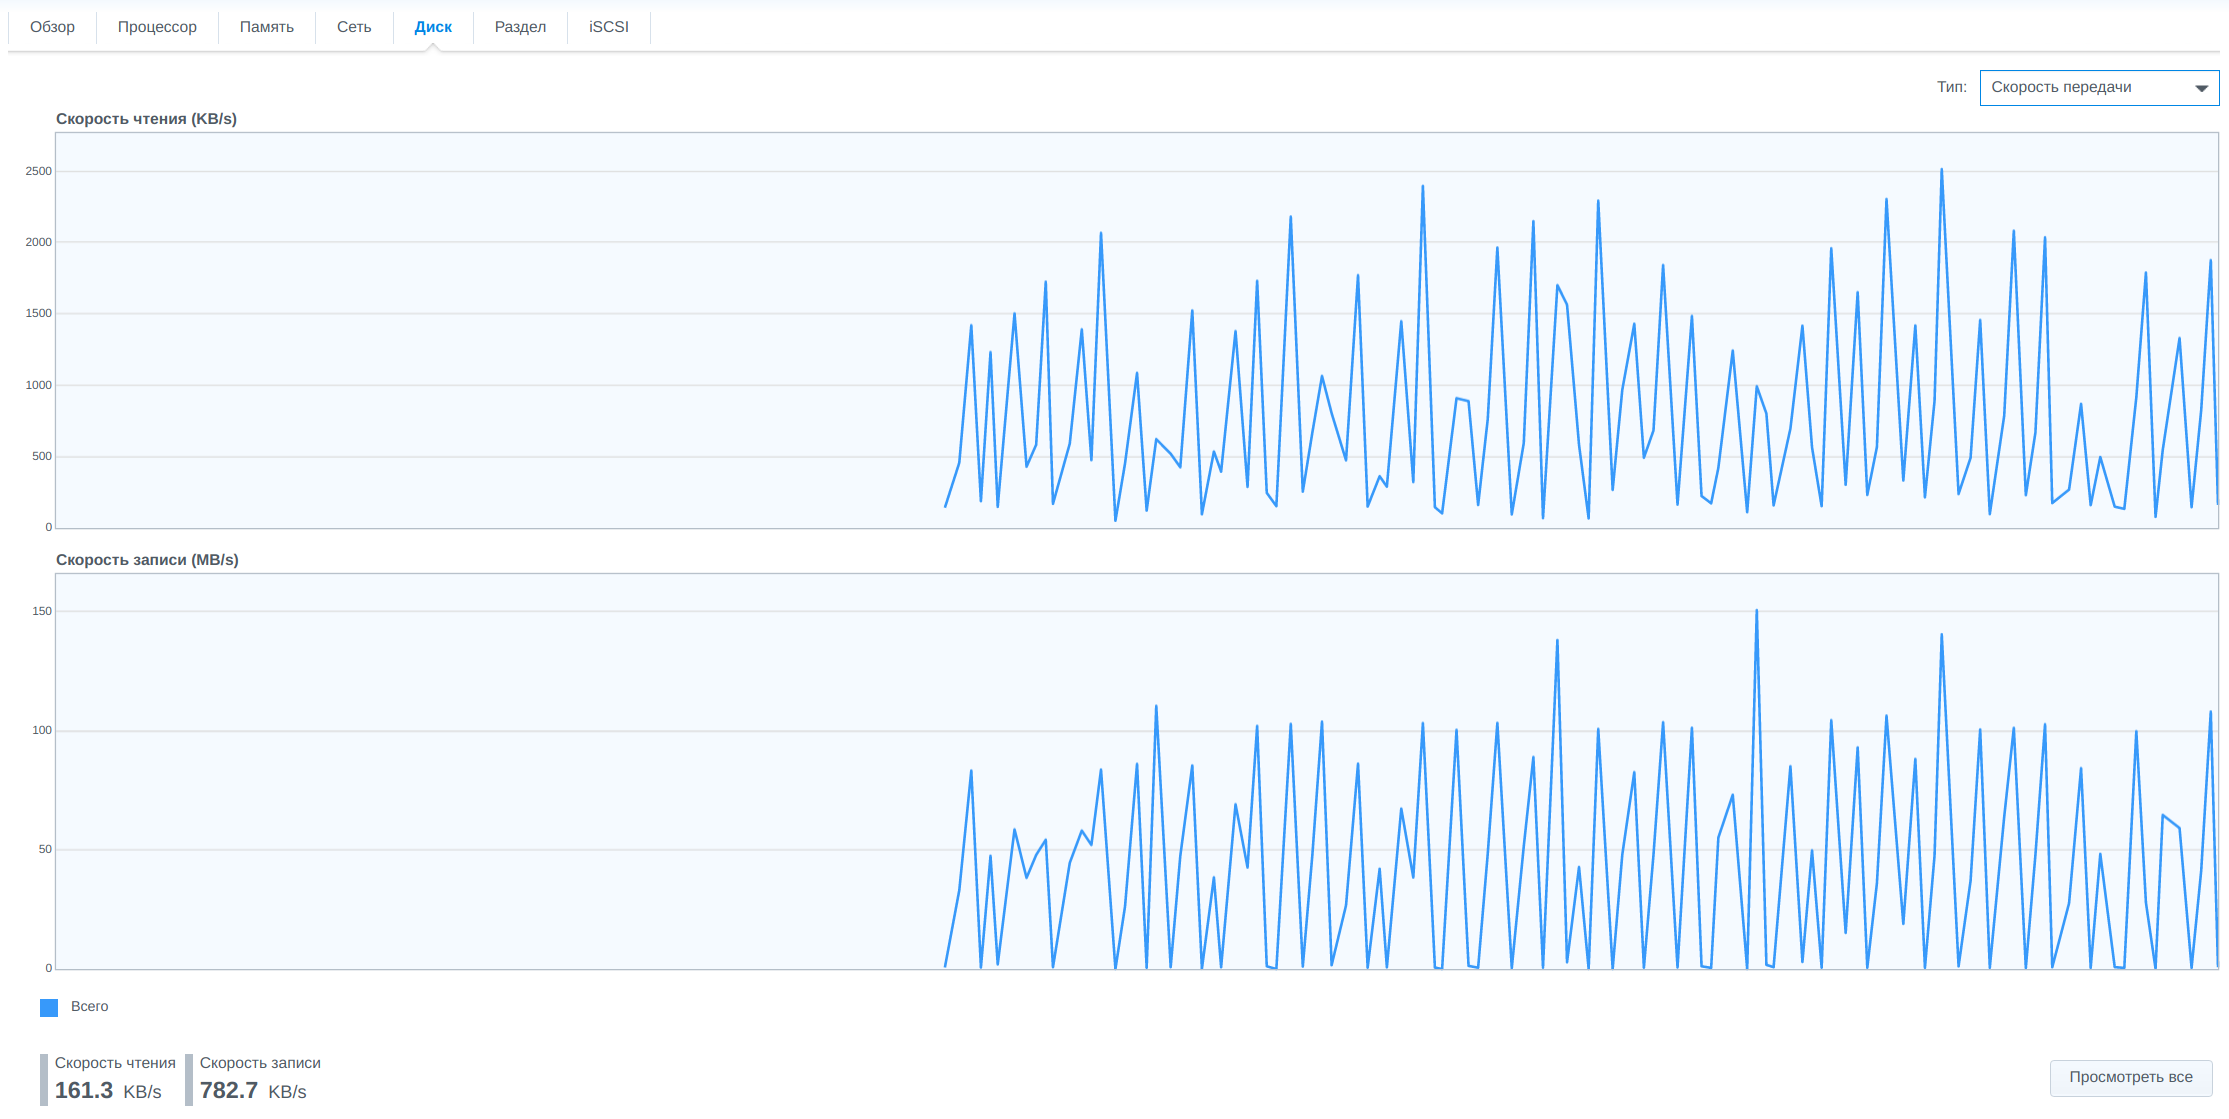Click the dropdown arrow next to Скорость передачи
Viewport: 2229px width, 1119px height.
pos(2201,88)
